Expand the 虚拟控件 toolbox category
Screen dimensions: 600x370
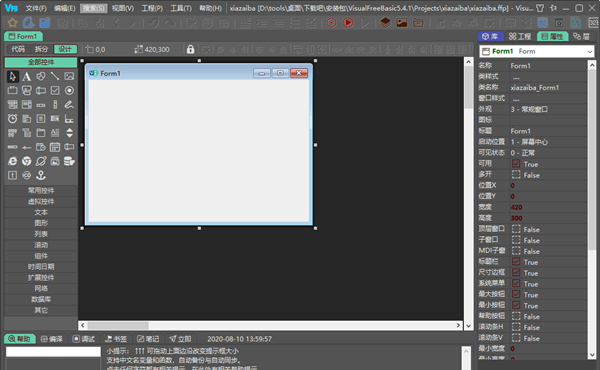tap(41, 201)
